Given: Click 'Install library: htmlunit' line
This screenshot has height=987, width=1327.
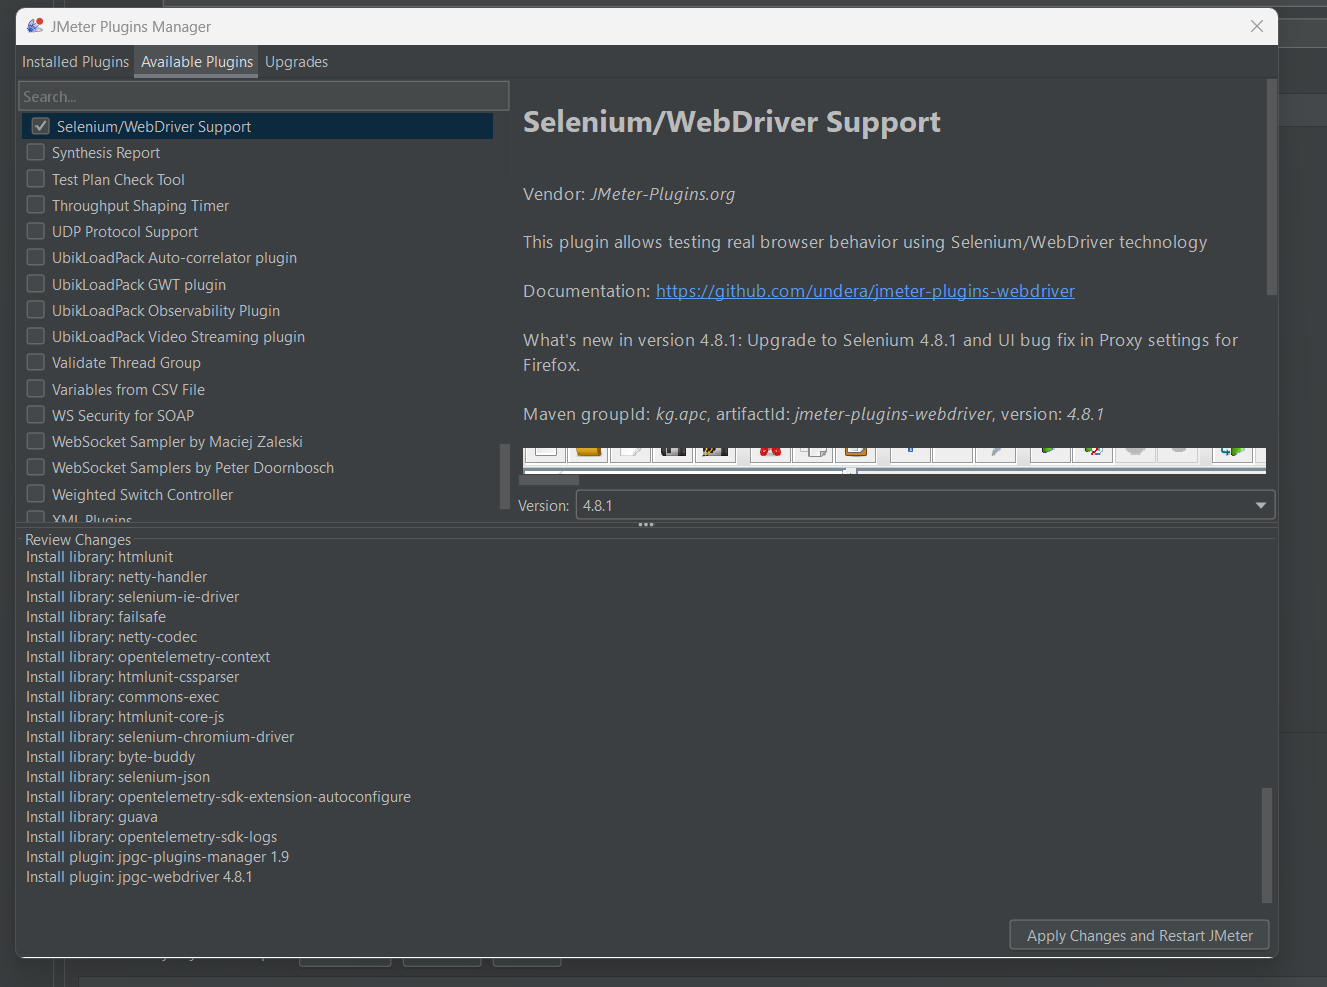Looking at the screenshot, I should [x=99, y=557].
